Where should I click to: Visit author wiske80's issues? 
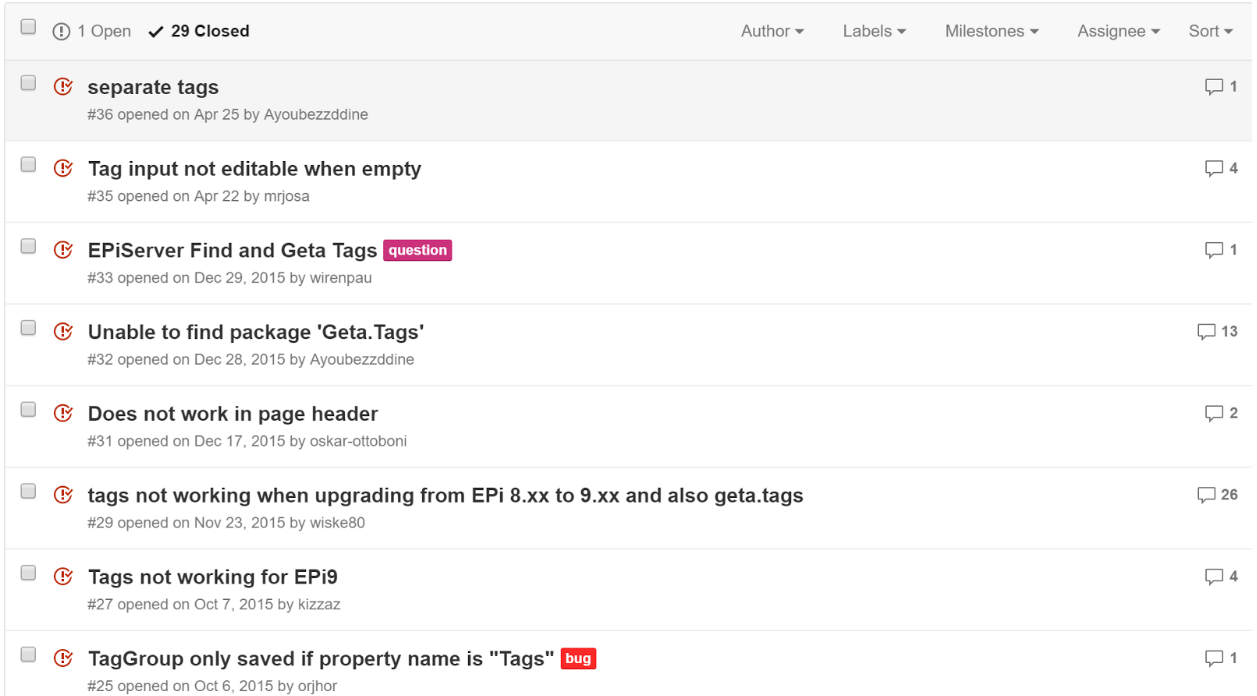click(x=338, y=523)
